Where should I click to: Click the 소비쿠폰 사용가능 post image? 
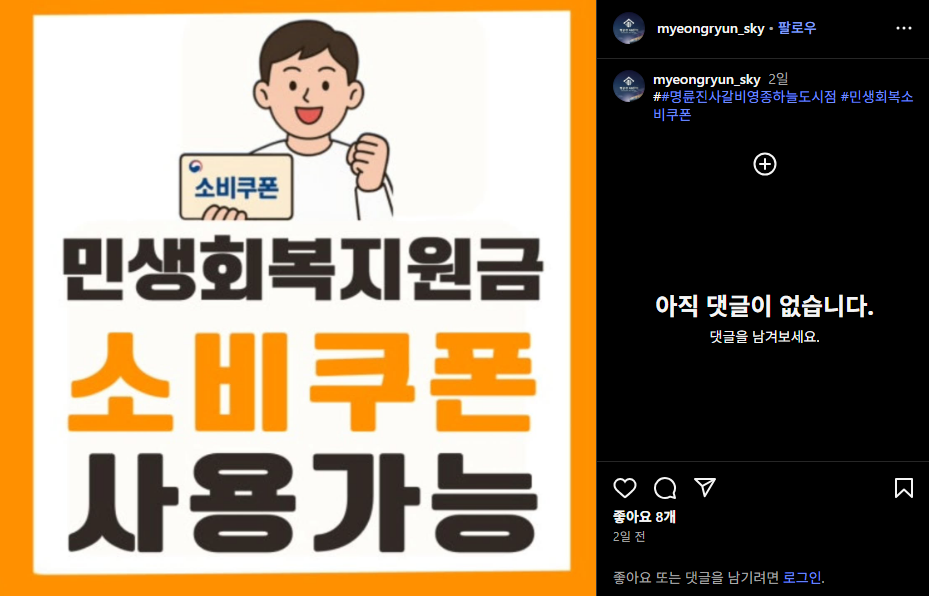(x=298, y=298)
